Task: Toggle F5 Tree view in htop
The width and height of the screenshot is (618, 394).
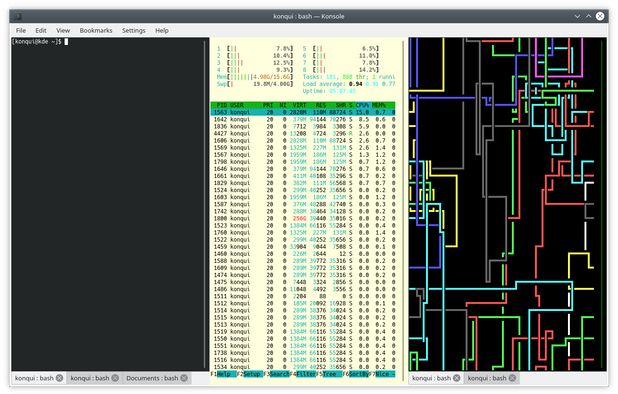Action: pos(329,374)
